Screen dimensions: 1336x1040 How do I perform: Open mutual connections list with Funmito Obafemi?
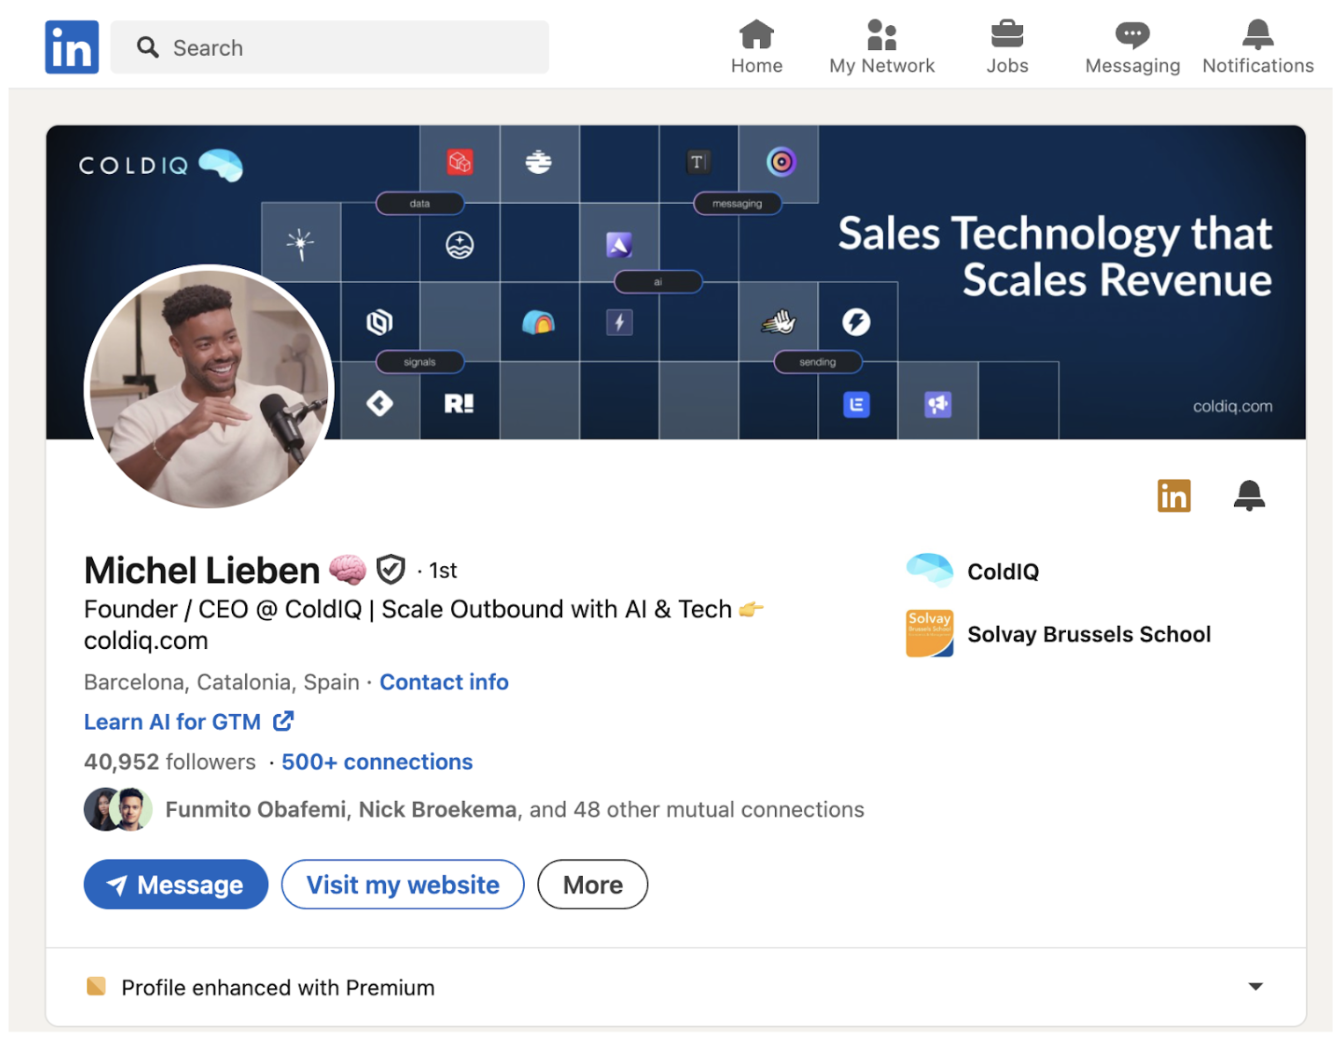(x=514, y=809)
